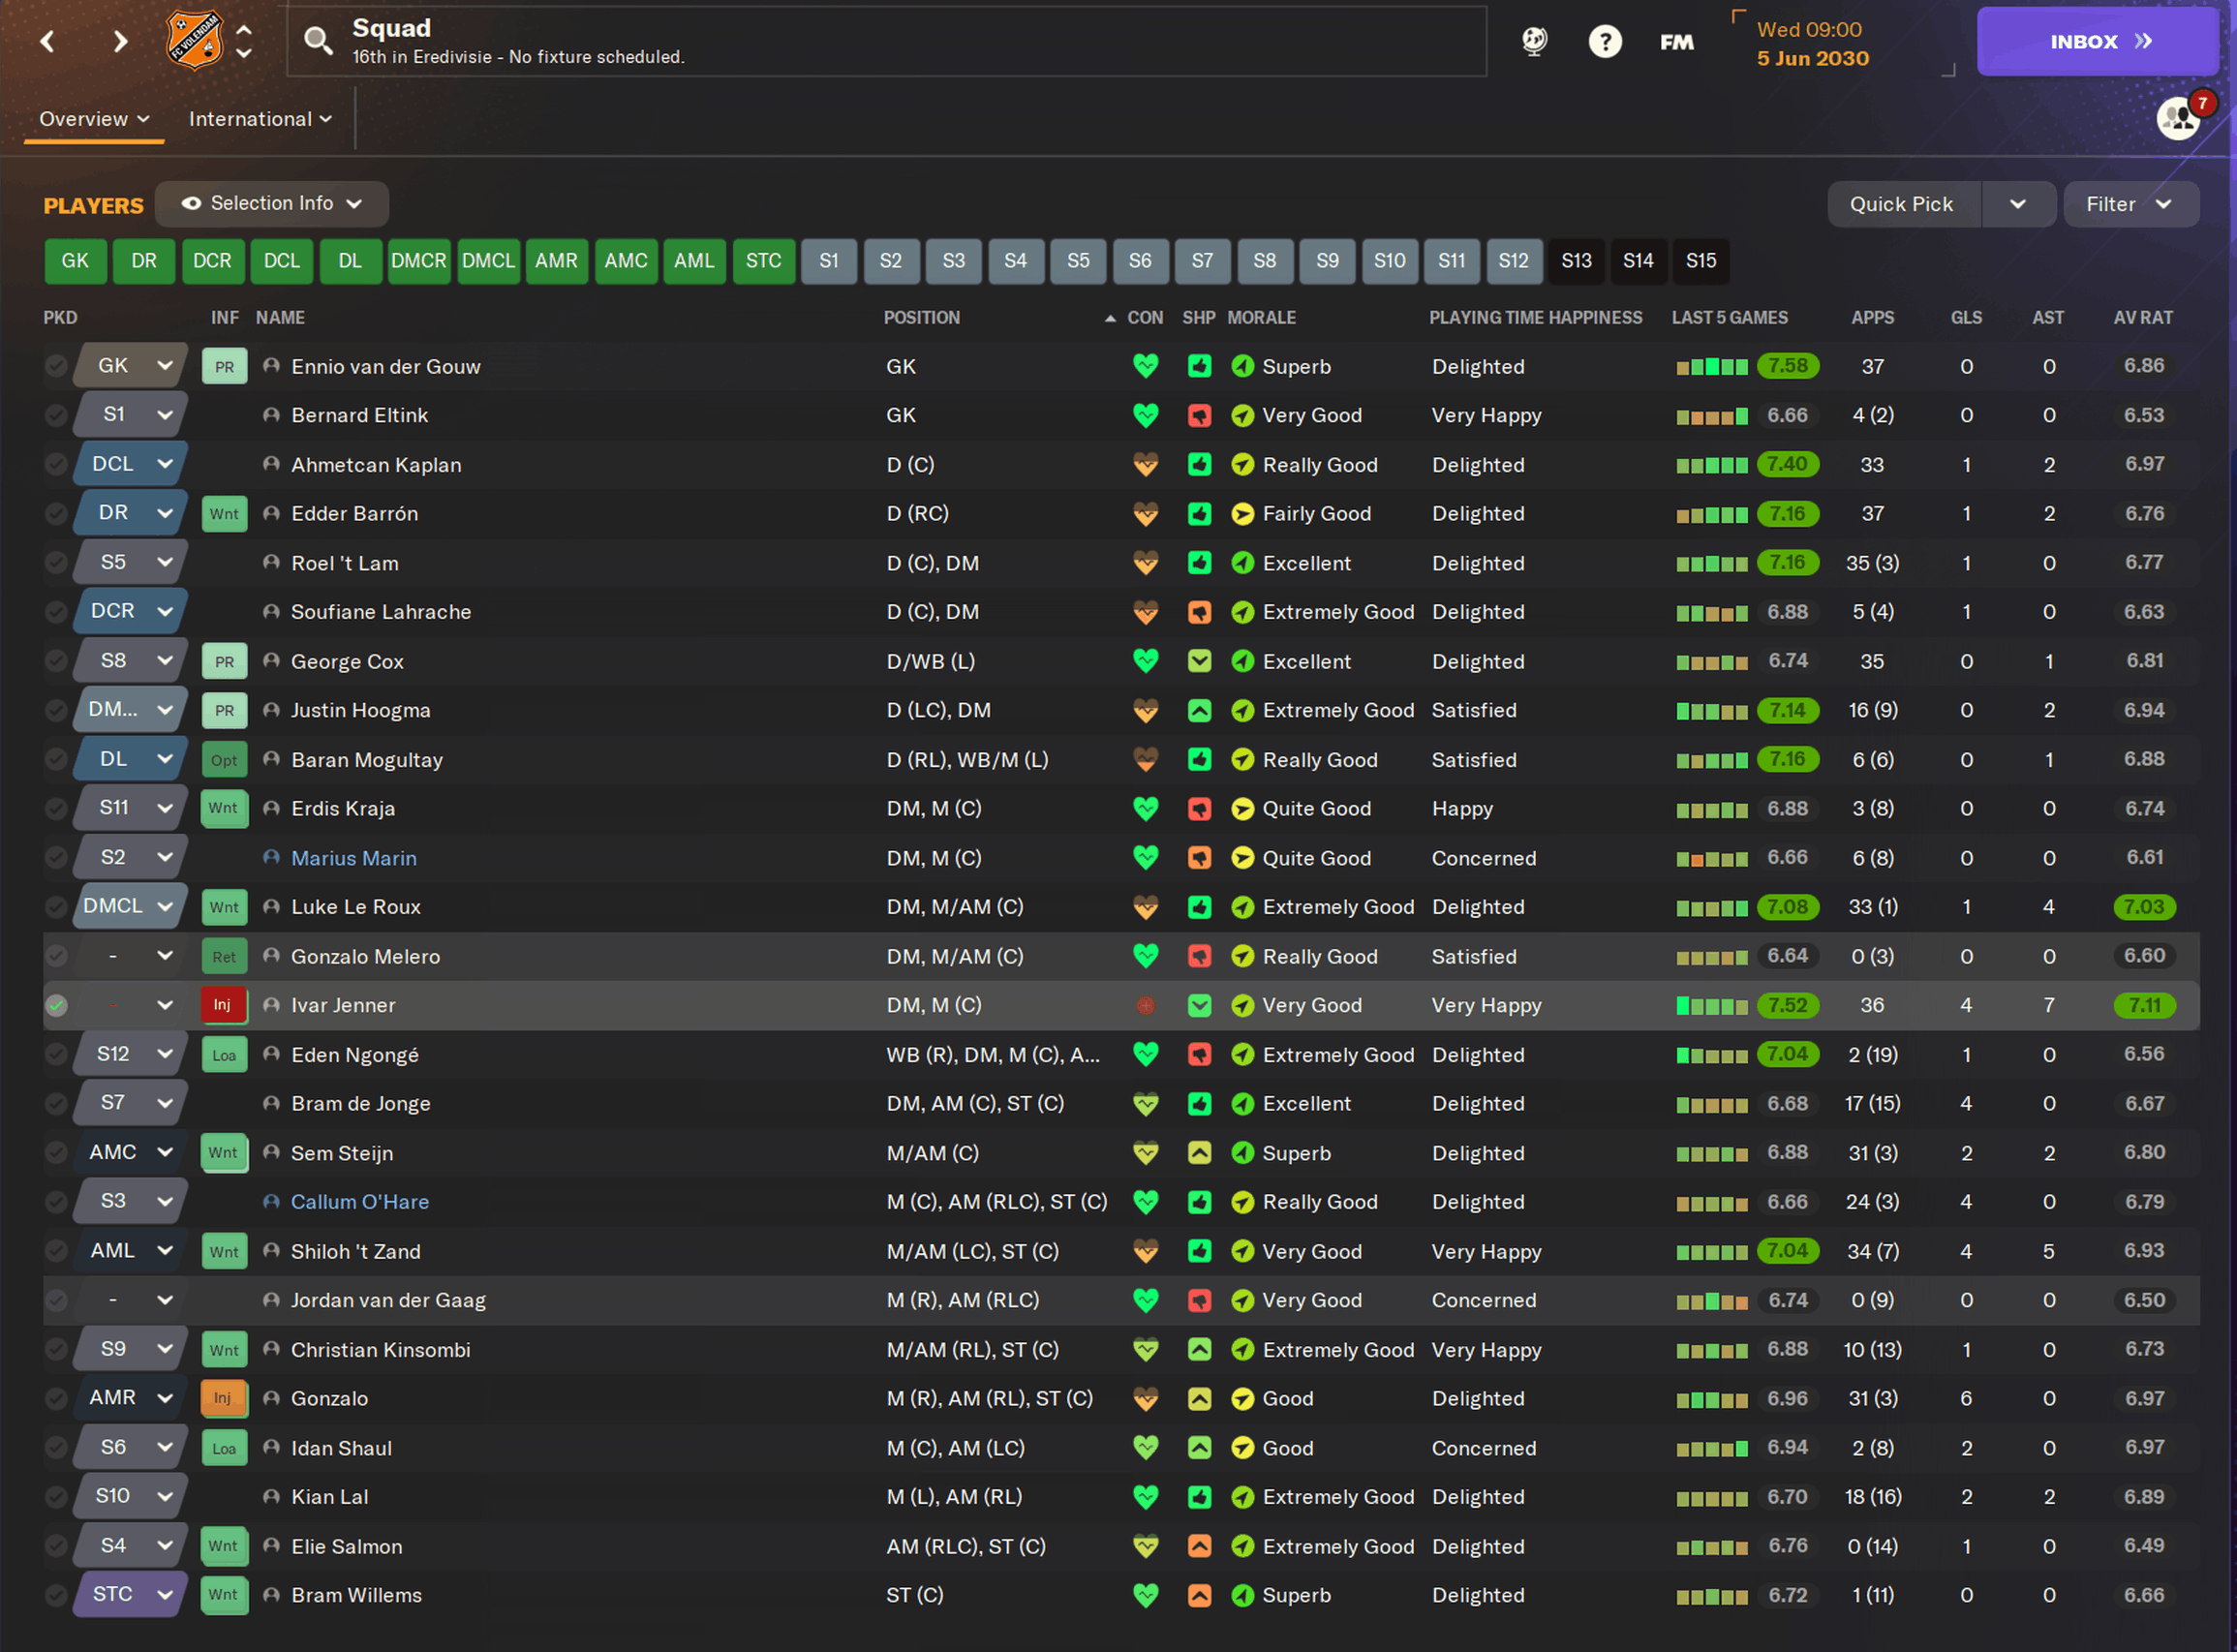This screenshot has width=2237, height=1652.
Task: Open the help question mark icon
Action: [x=1604, y=41]
